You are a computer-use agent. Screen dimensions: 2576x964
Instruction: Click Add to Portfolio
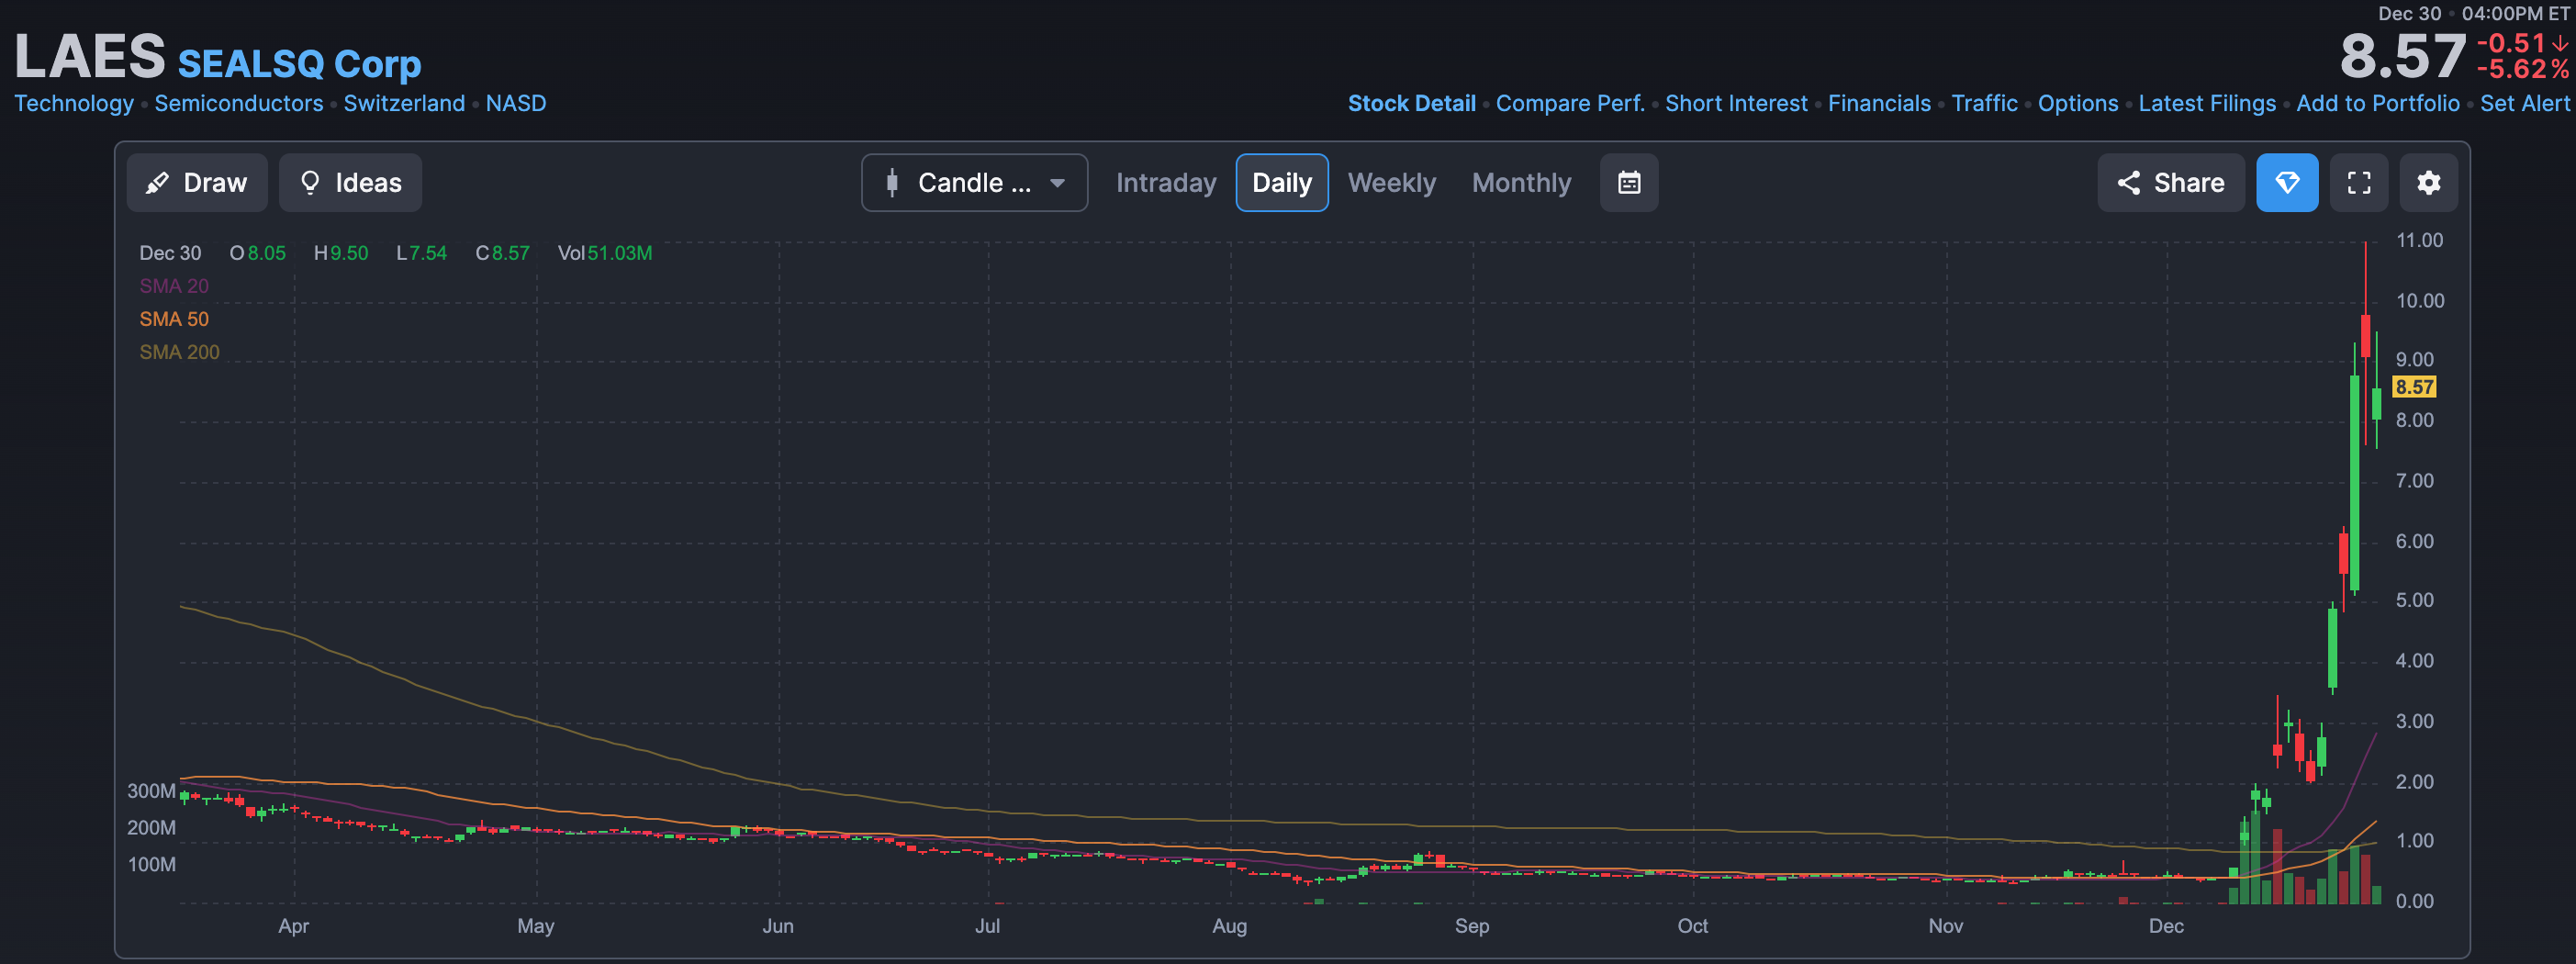click(2378, 103)
